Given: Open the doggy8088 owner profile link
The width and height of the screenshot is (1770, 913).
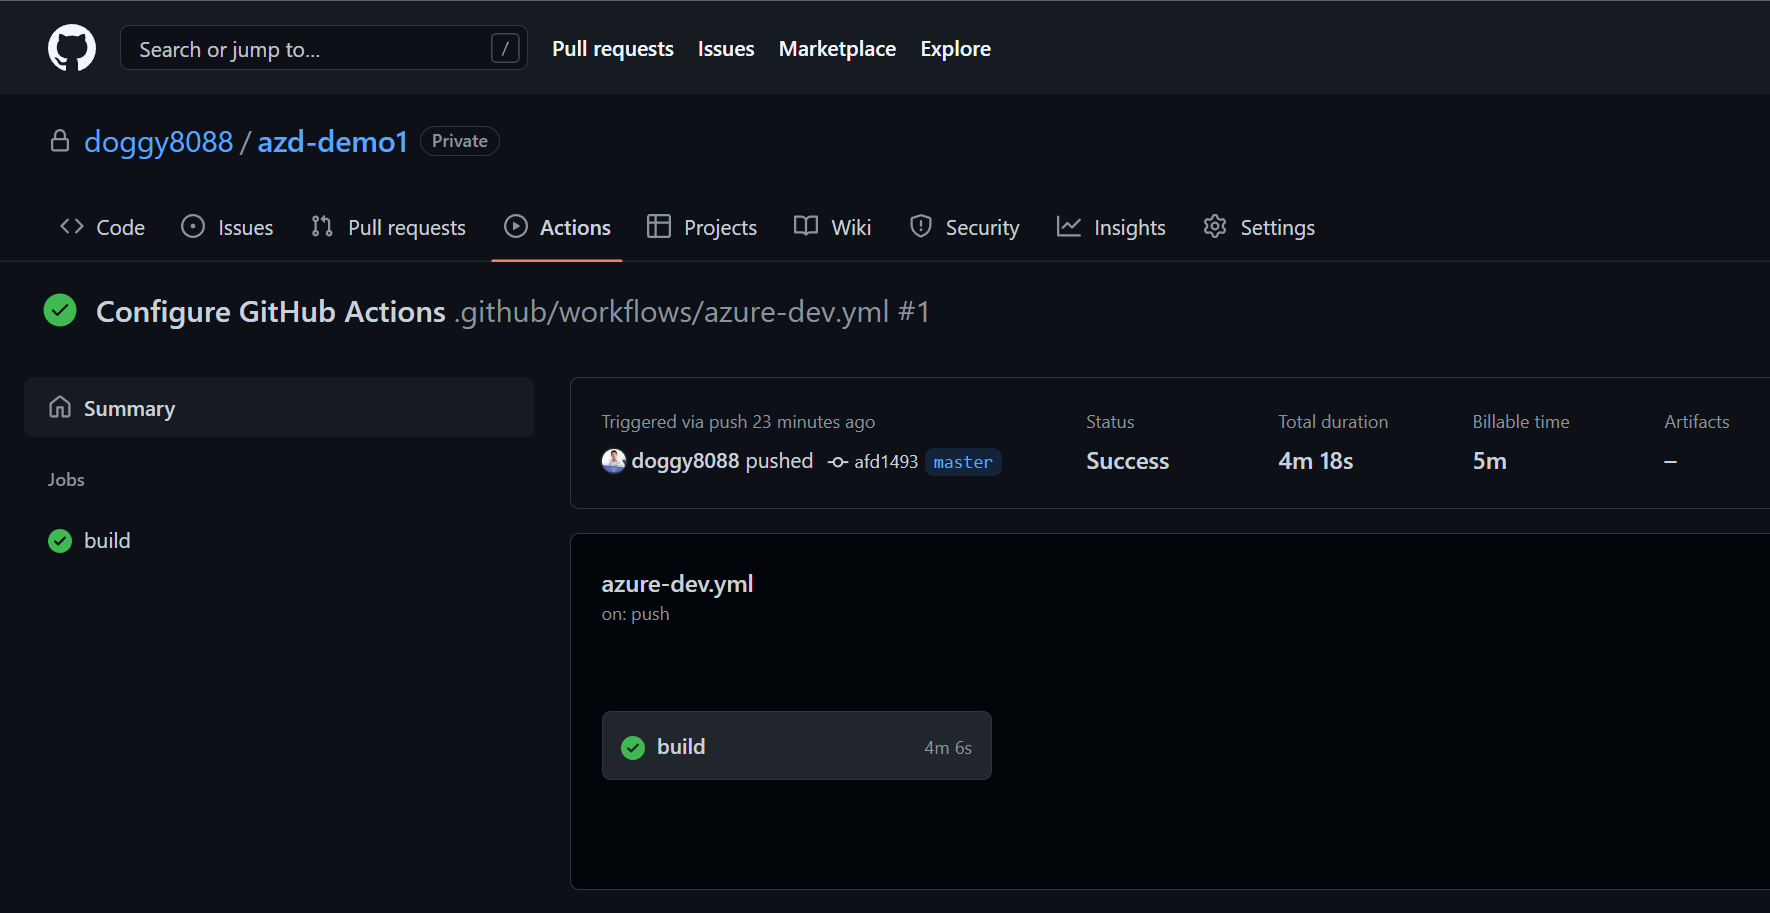Looking at the screenshot, I should click(158, 142).
